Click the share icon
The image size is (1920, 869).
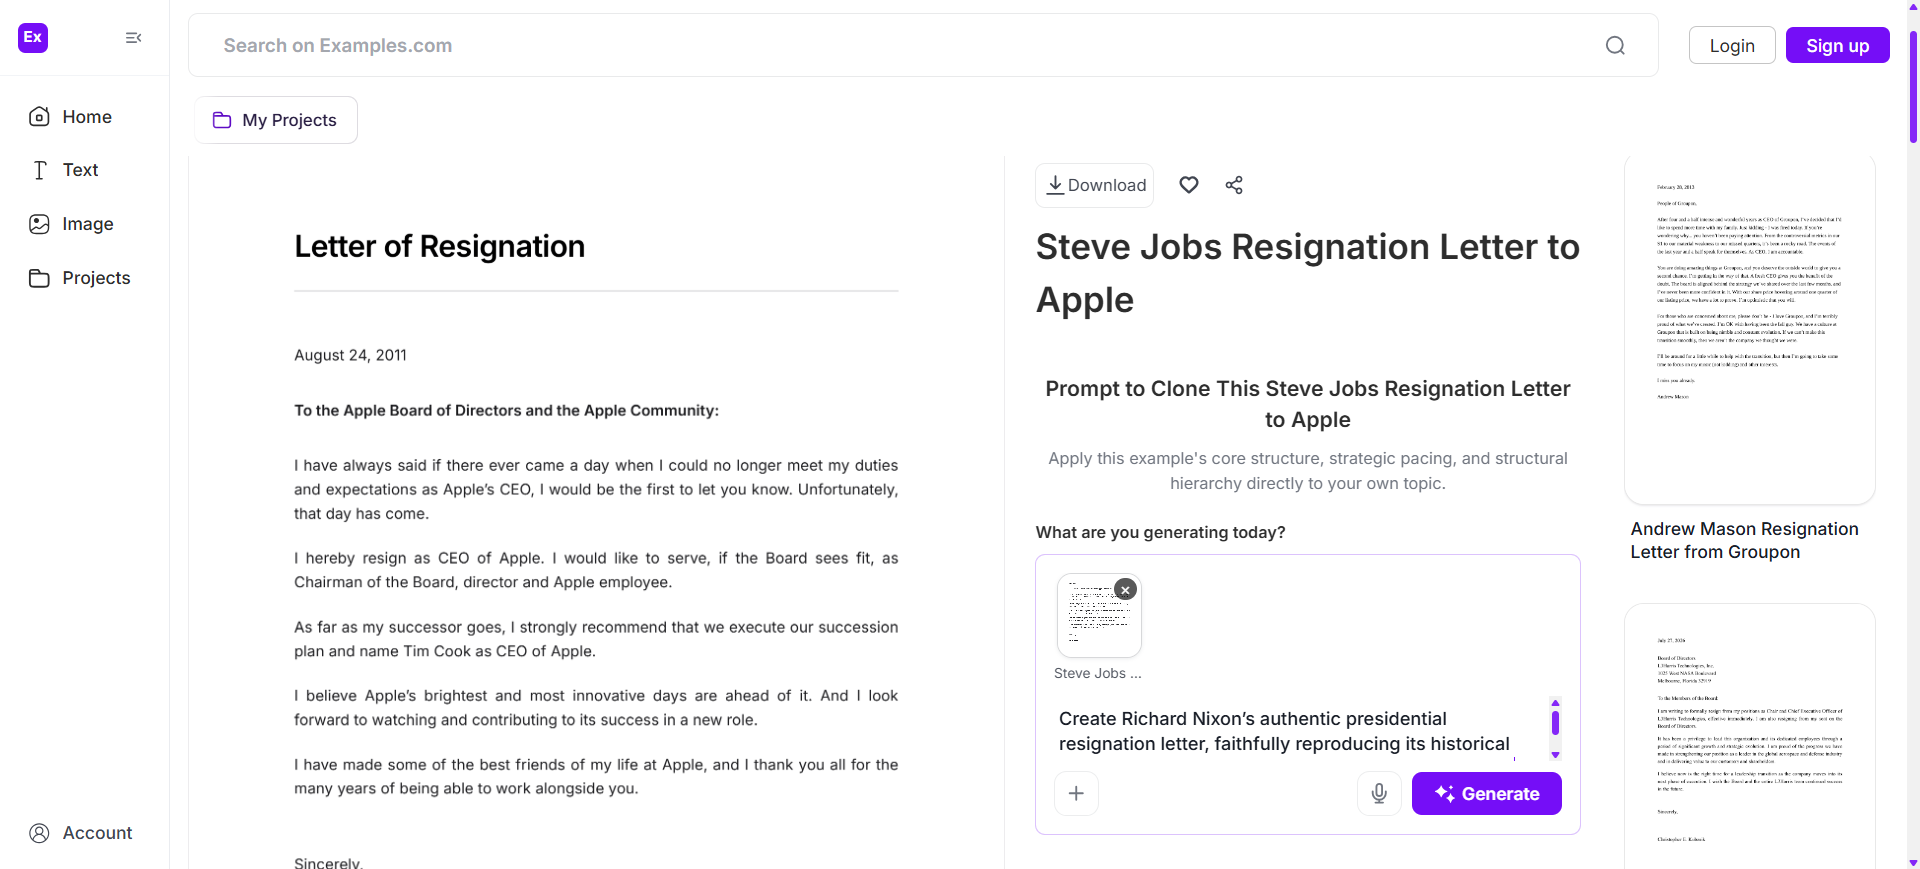pyautogui.click(x=1234, y=185)
